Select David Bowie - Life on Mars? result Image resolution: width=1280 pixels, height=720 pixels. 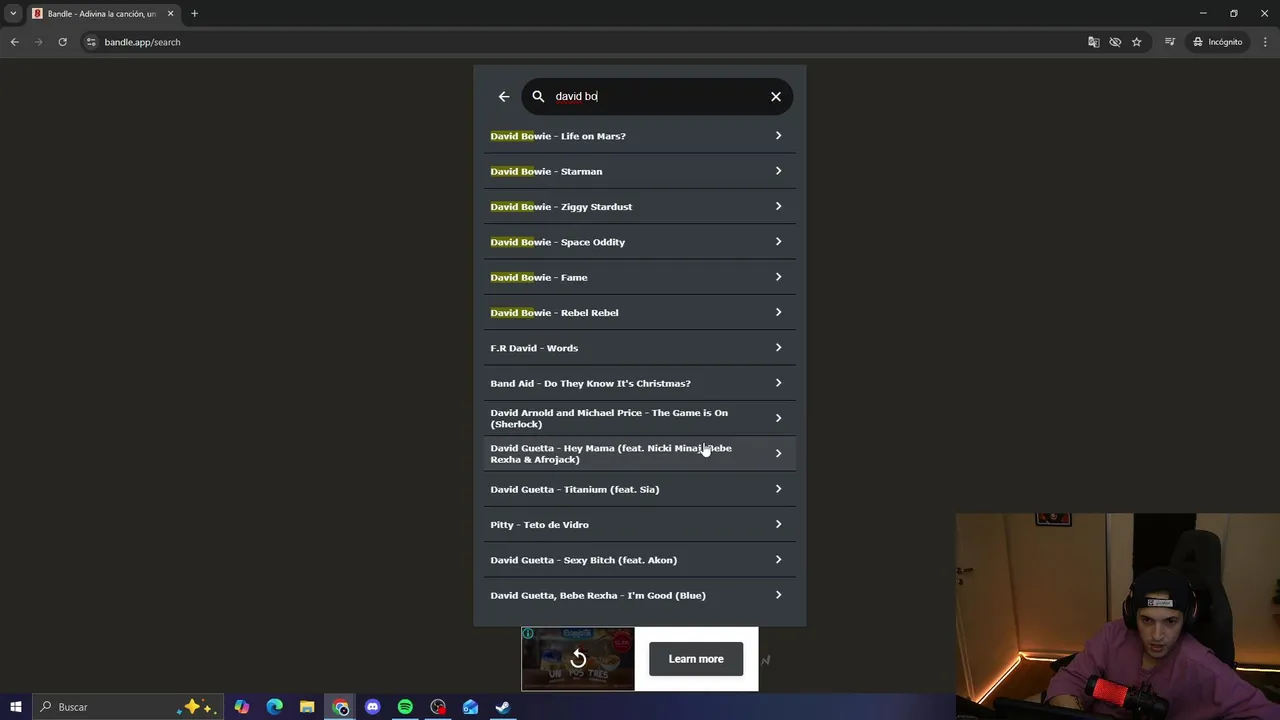(640, 136)
